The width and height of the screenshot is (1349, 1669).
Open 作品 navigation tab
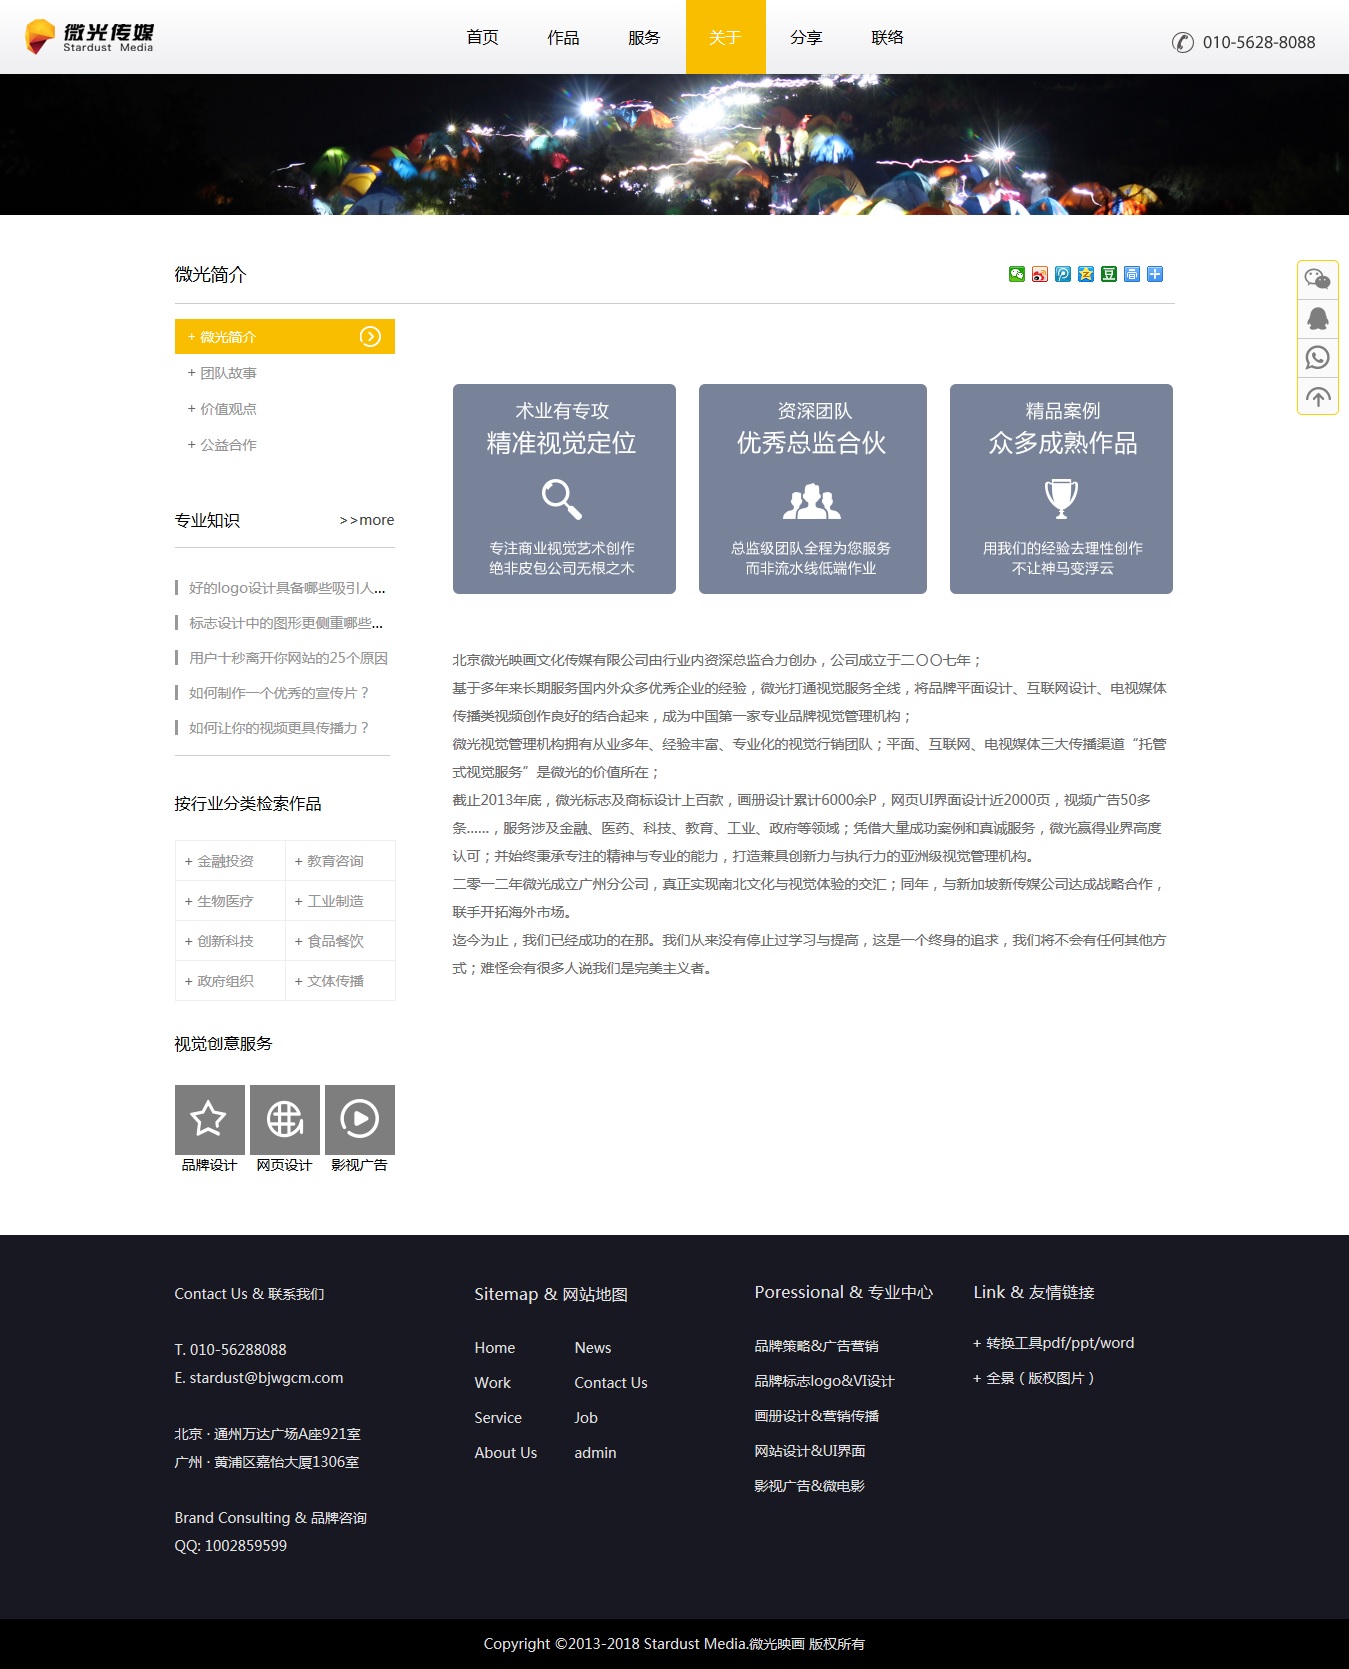[563, 37]
